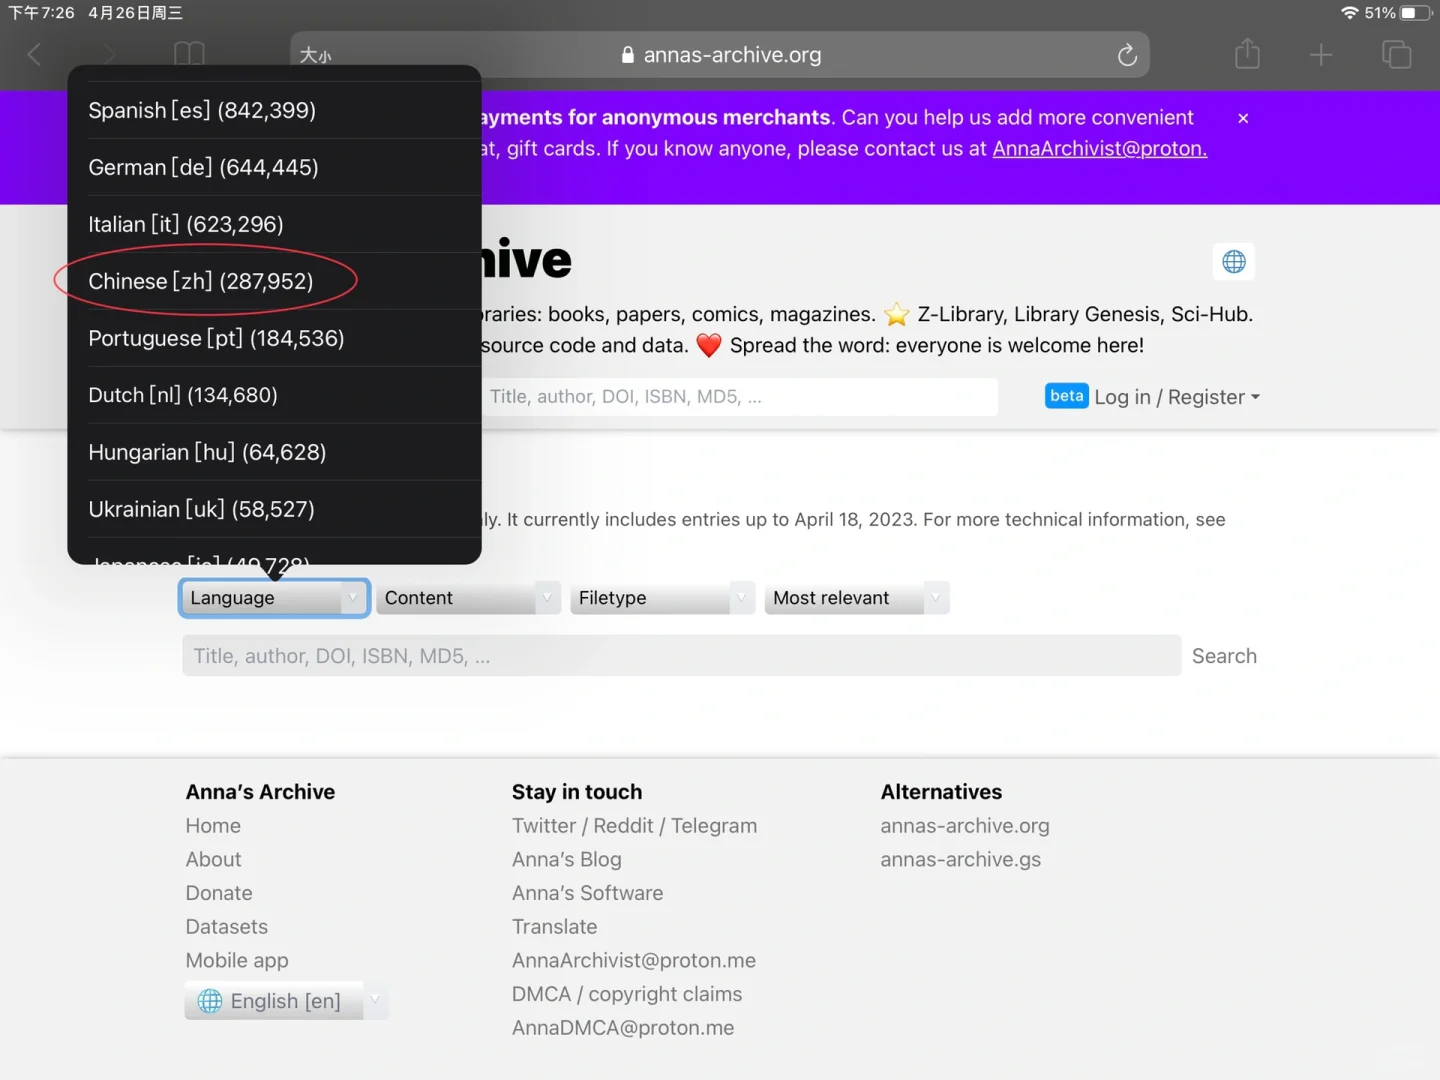Focus the main Title, author, DOI search box
The image size is (1440, 1080).
click(681, 656)
